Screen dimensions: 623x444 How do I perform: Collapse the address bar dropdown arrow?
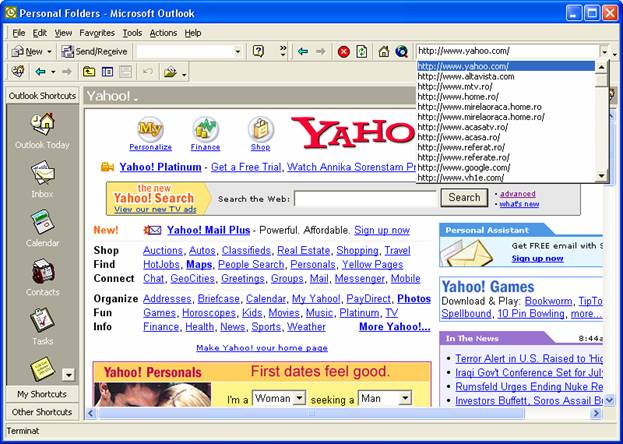604,51
